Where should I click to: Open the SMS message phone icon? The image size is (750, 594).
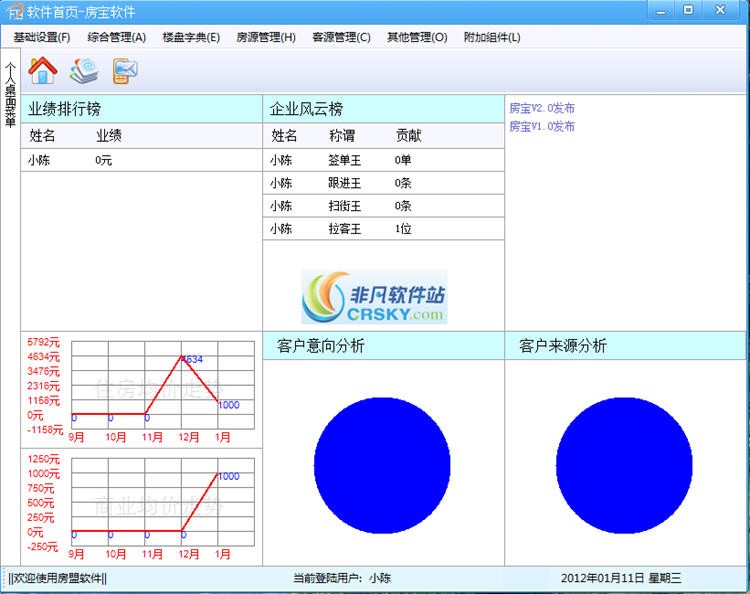(x=125, y=71)
